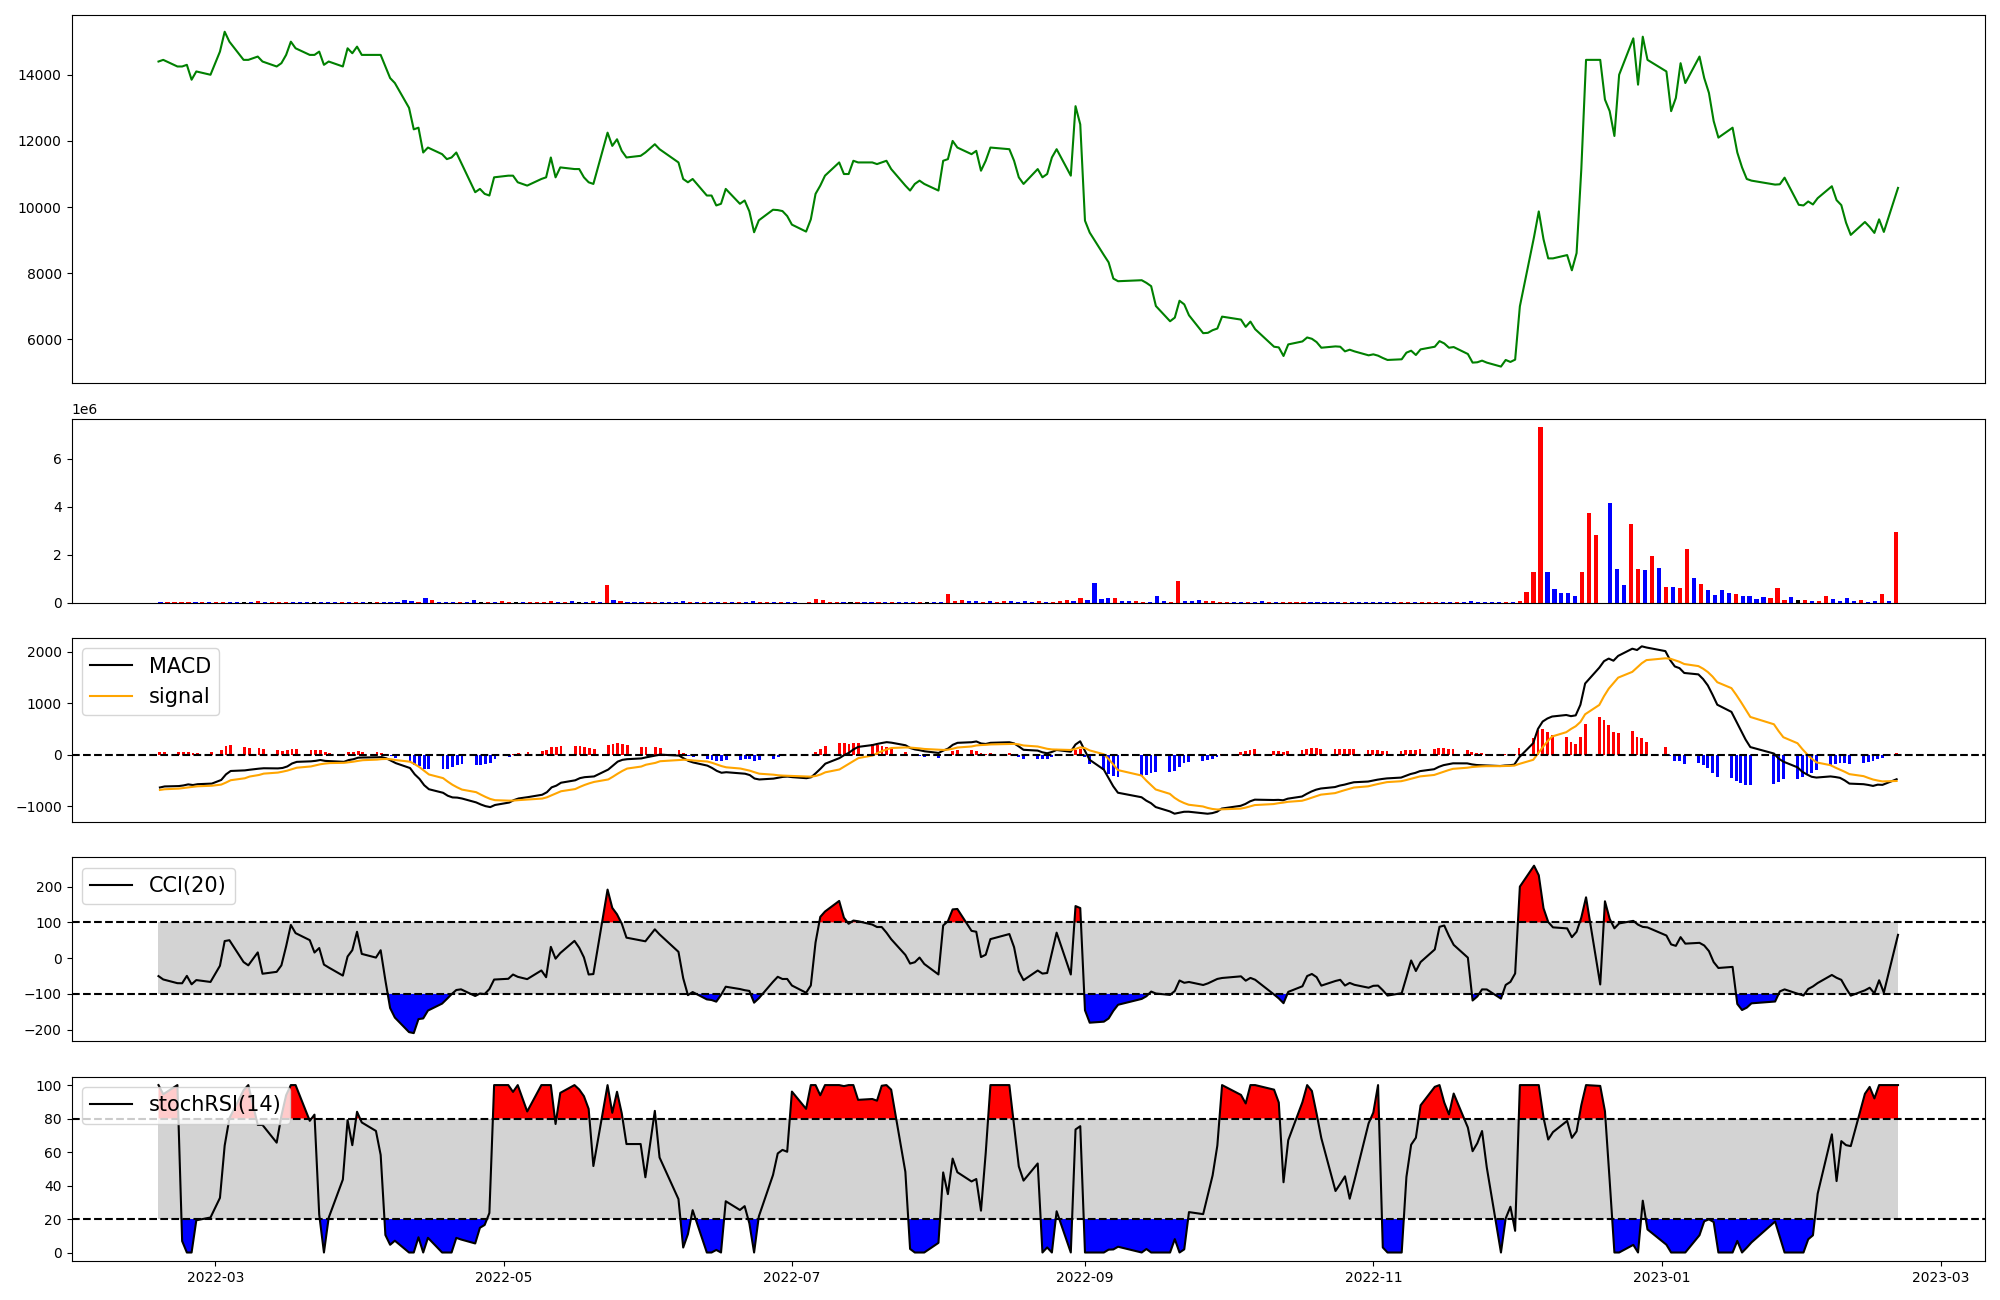Viewport: 2000px width, 1300px height.
Task: Click the tallest red volume bar
Action: click(1540, 515)
